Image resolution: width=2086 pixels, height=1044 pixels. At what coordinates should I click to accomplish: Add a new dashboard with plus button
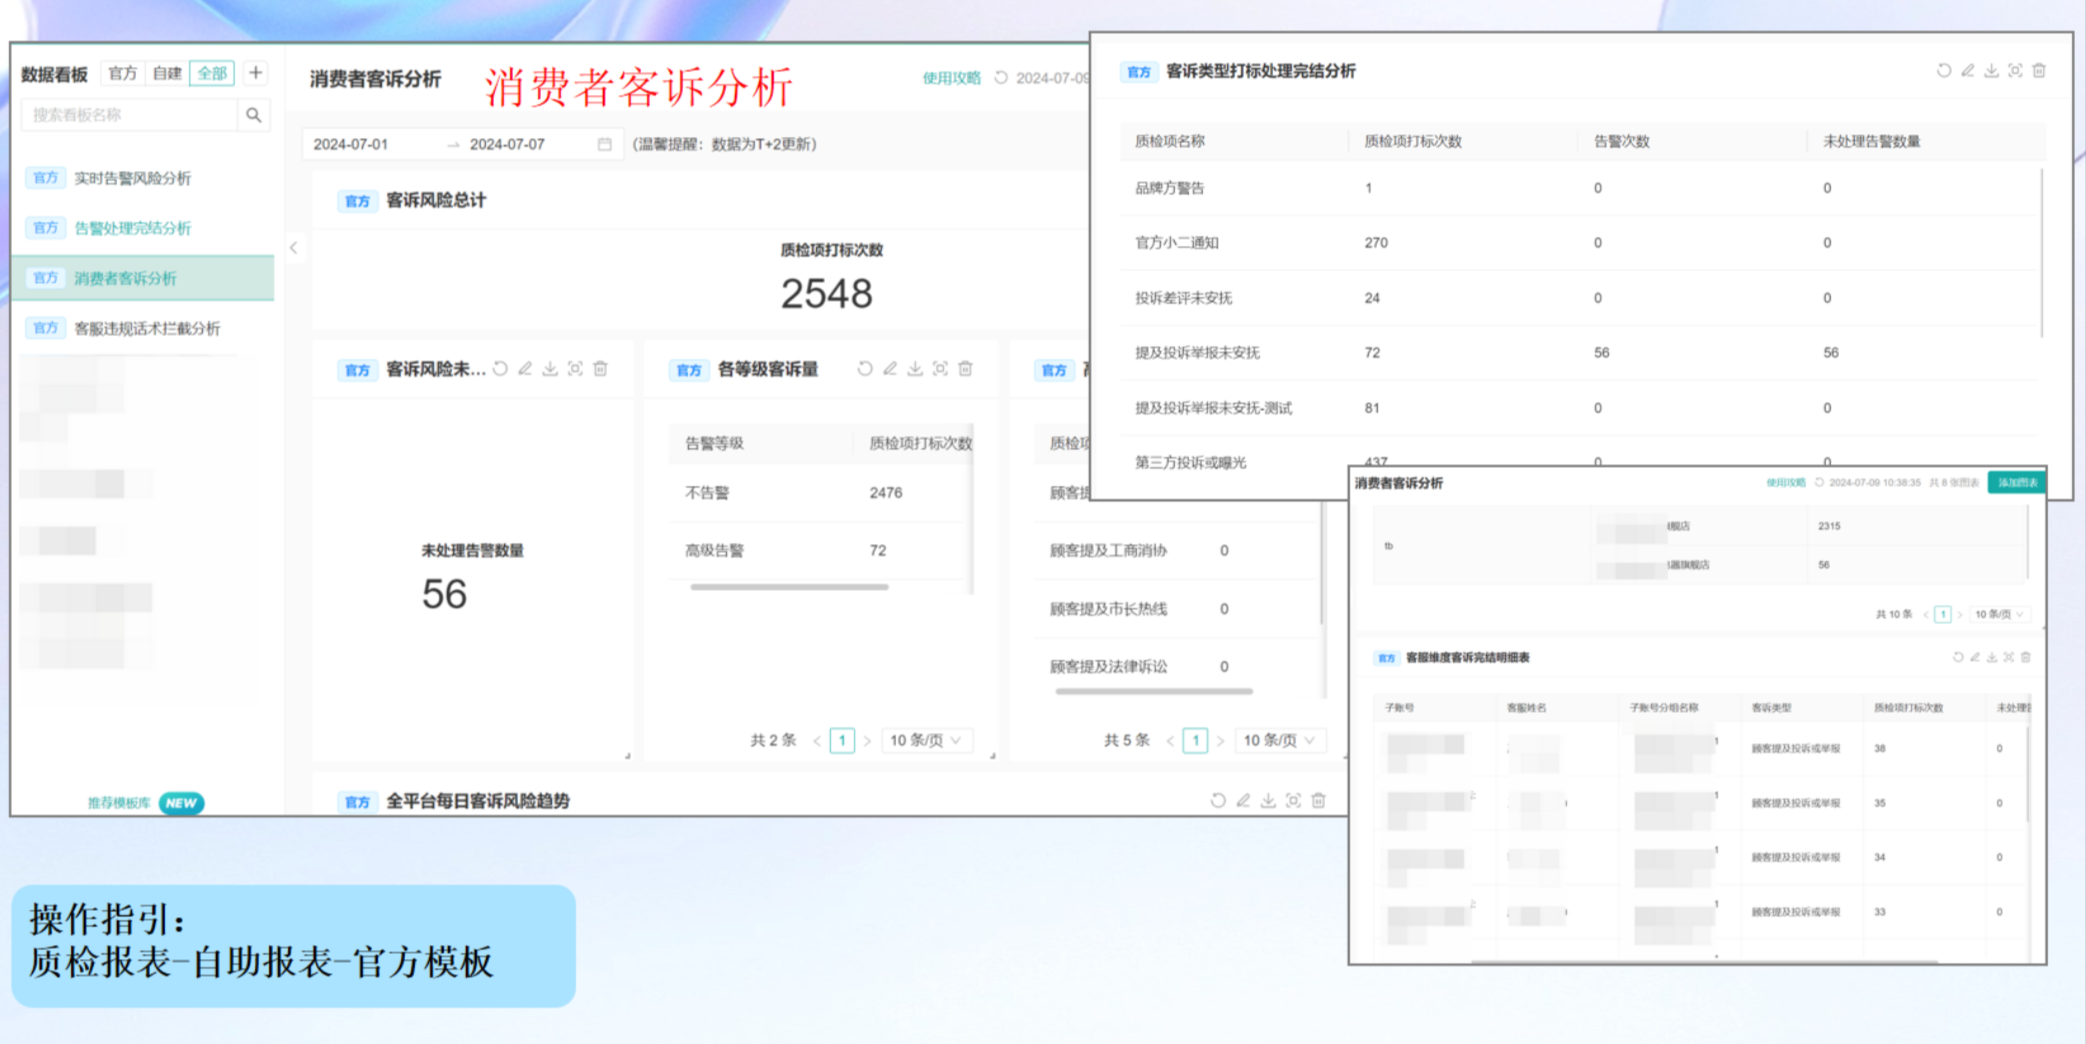click(256, 73)
